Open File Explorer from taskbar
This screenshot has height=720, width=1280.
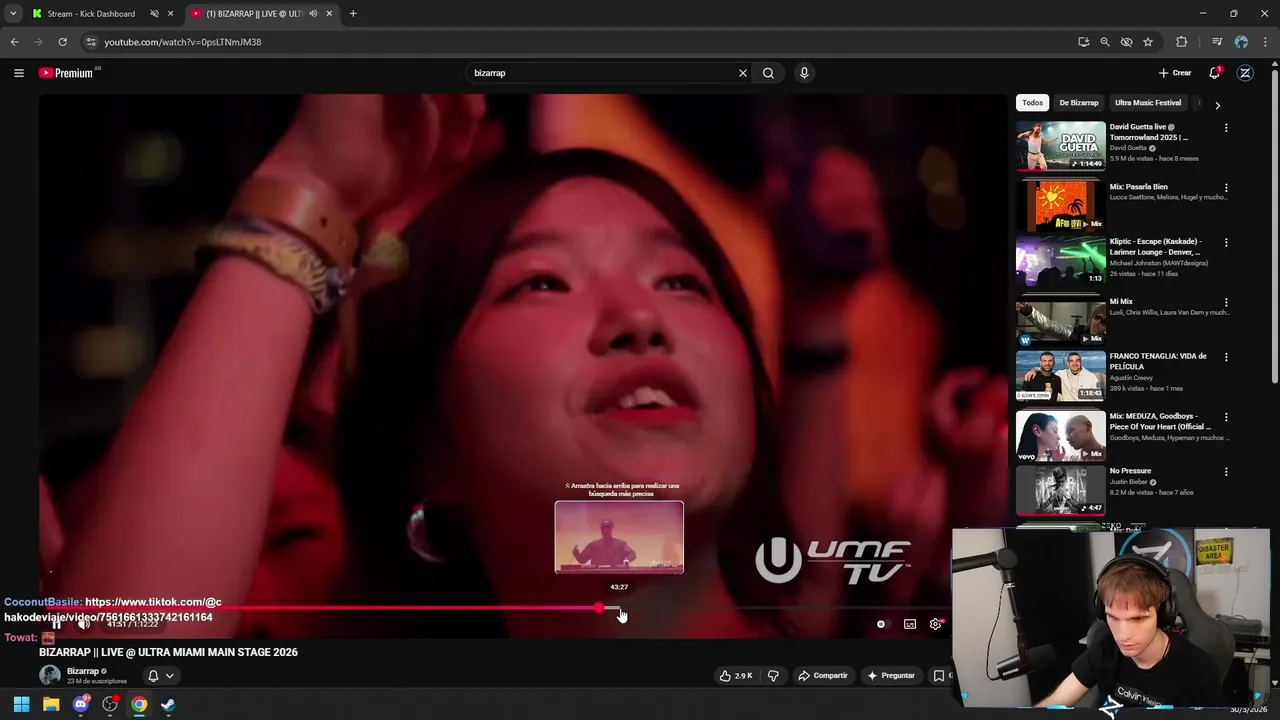pos(51,705)
